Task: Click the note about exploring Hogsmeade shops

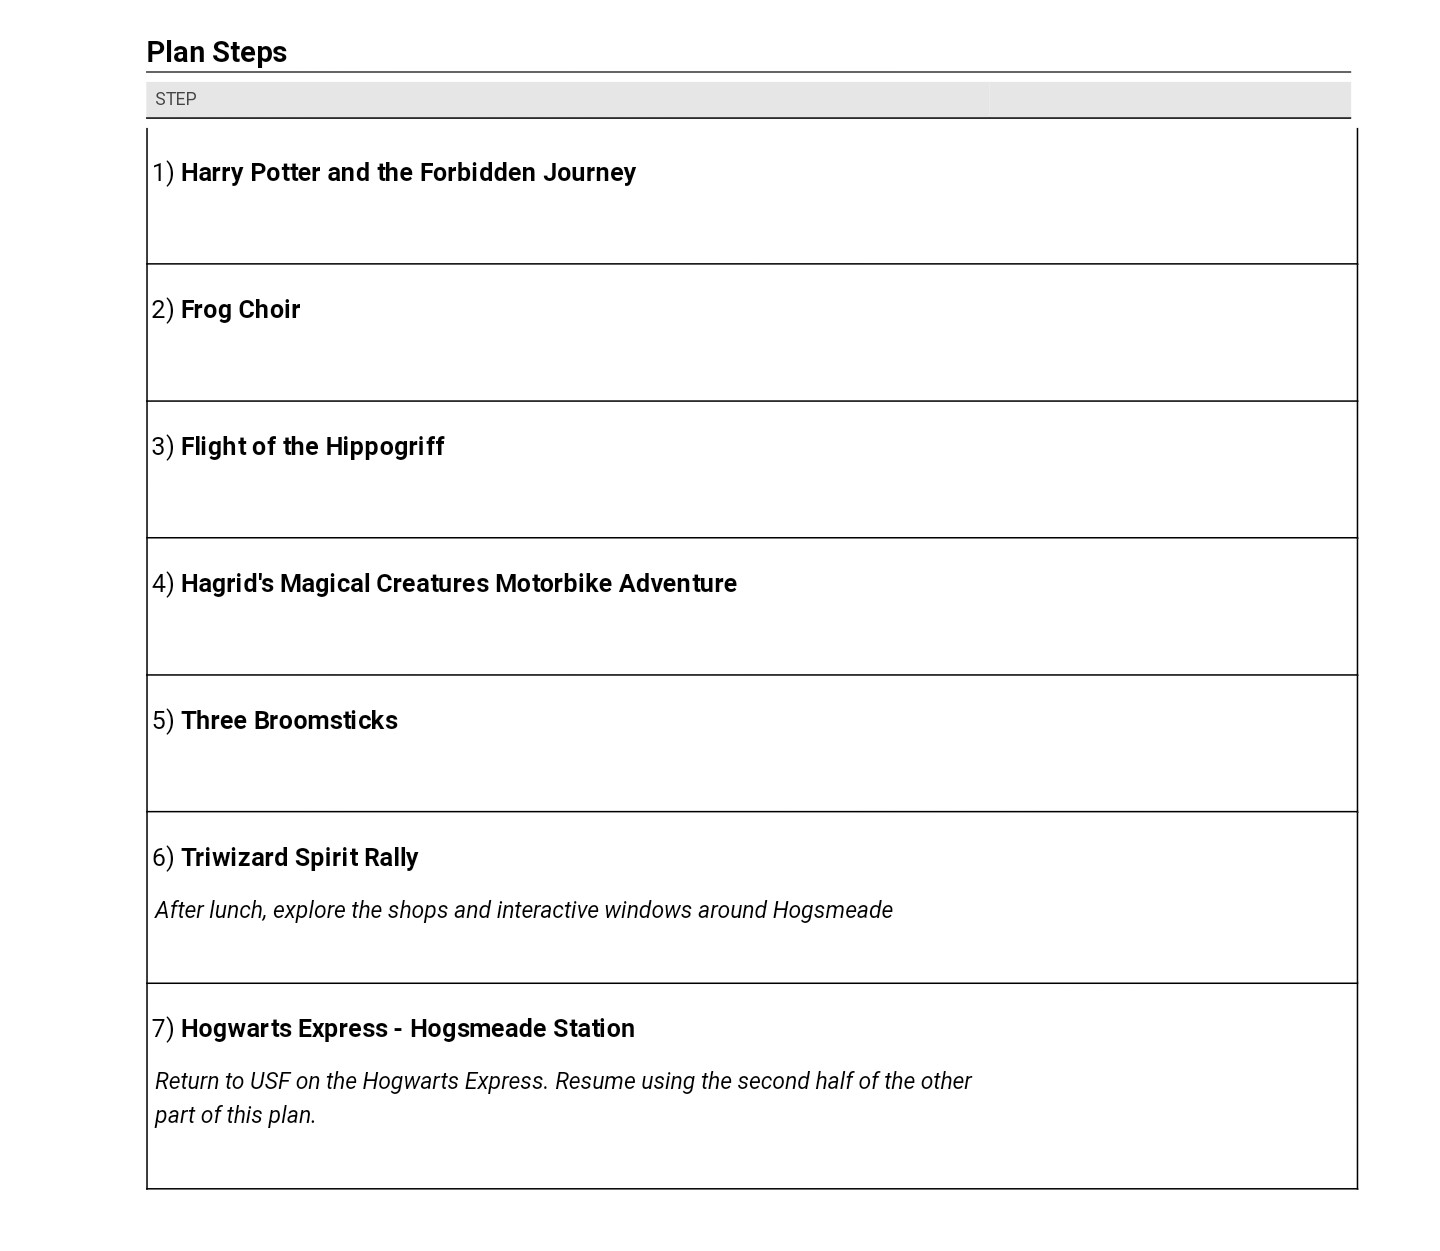Action: pos(523,910)
